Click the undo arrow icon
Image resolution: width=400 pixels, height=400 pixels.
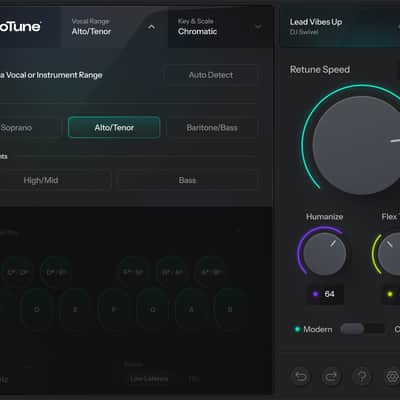point(301,377)
